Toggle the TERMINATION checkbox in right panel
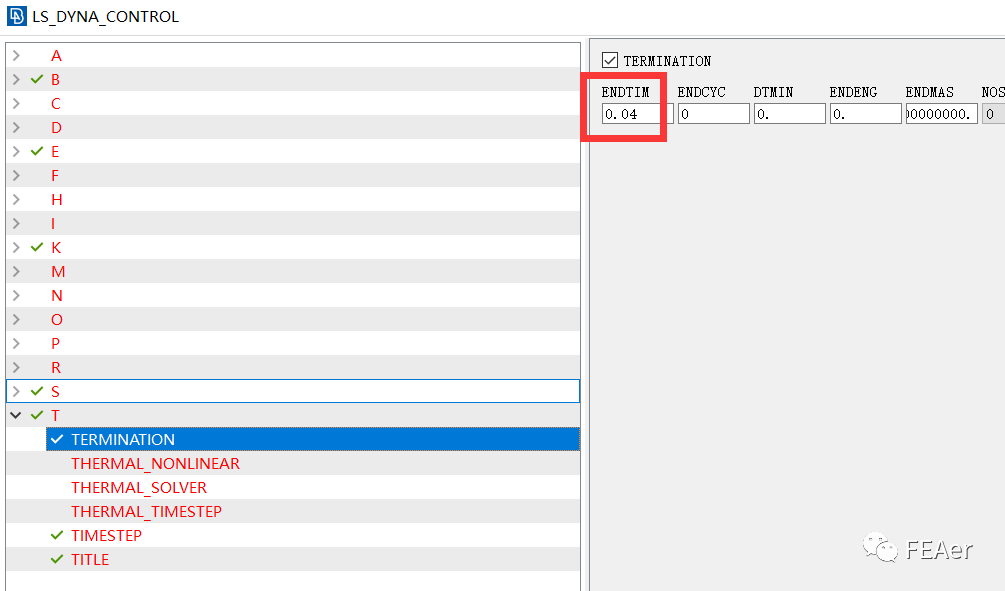Viewport: 1005px width, 591px height. click(x=610, y=60)
